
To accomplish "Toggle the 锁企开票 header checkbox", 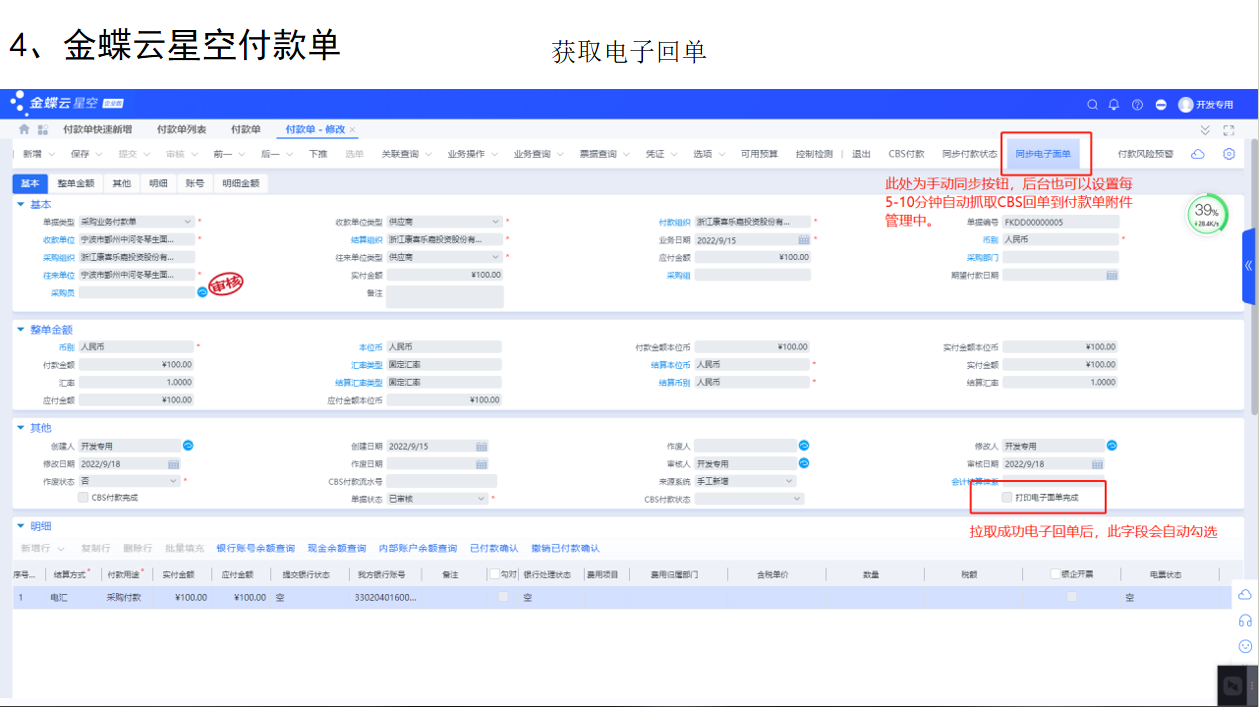I will point(1056,574).
